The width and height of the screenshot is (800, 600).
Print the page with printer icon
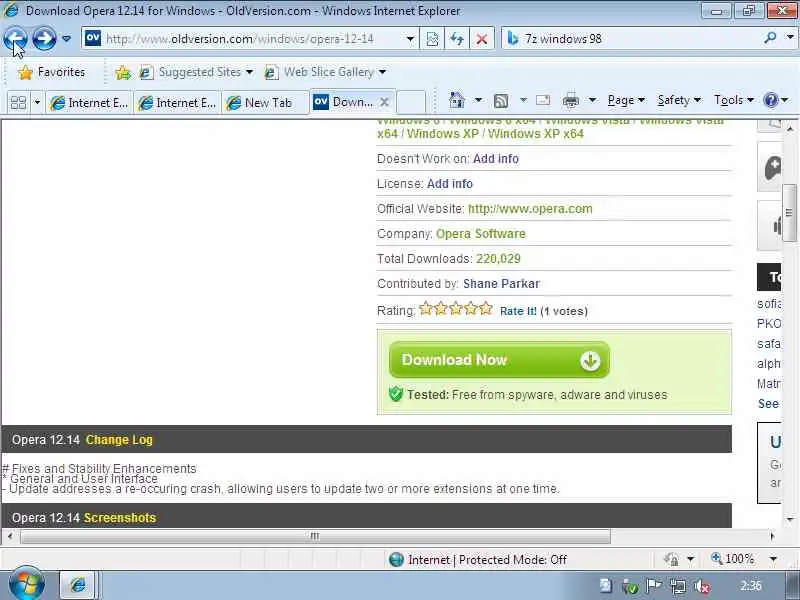click(x=570, y=101)
